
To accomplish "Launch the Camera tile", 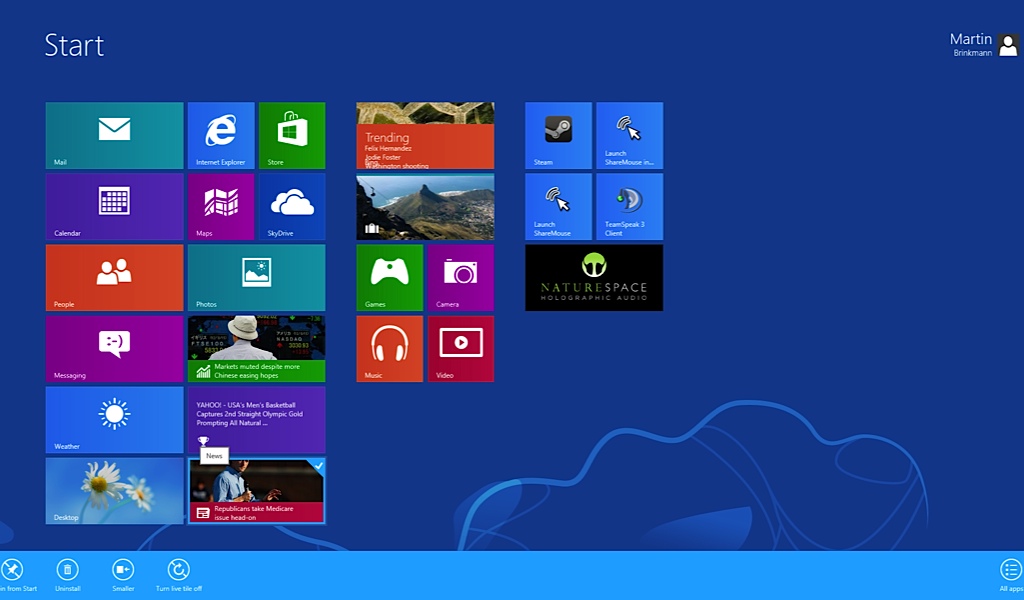I will click(x=461, y=278).
